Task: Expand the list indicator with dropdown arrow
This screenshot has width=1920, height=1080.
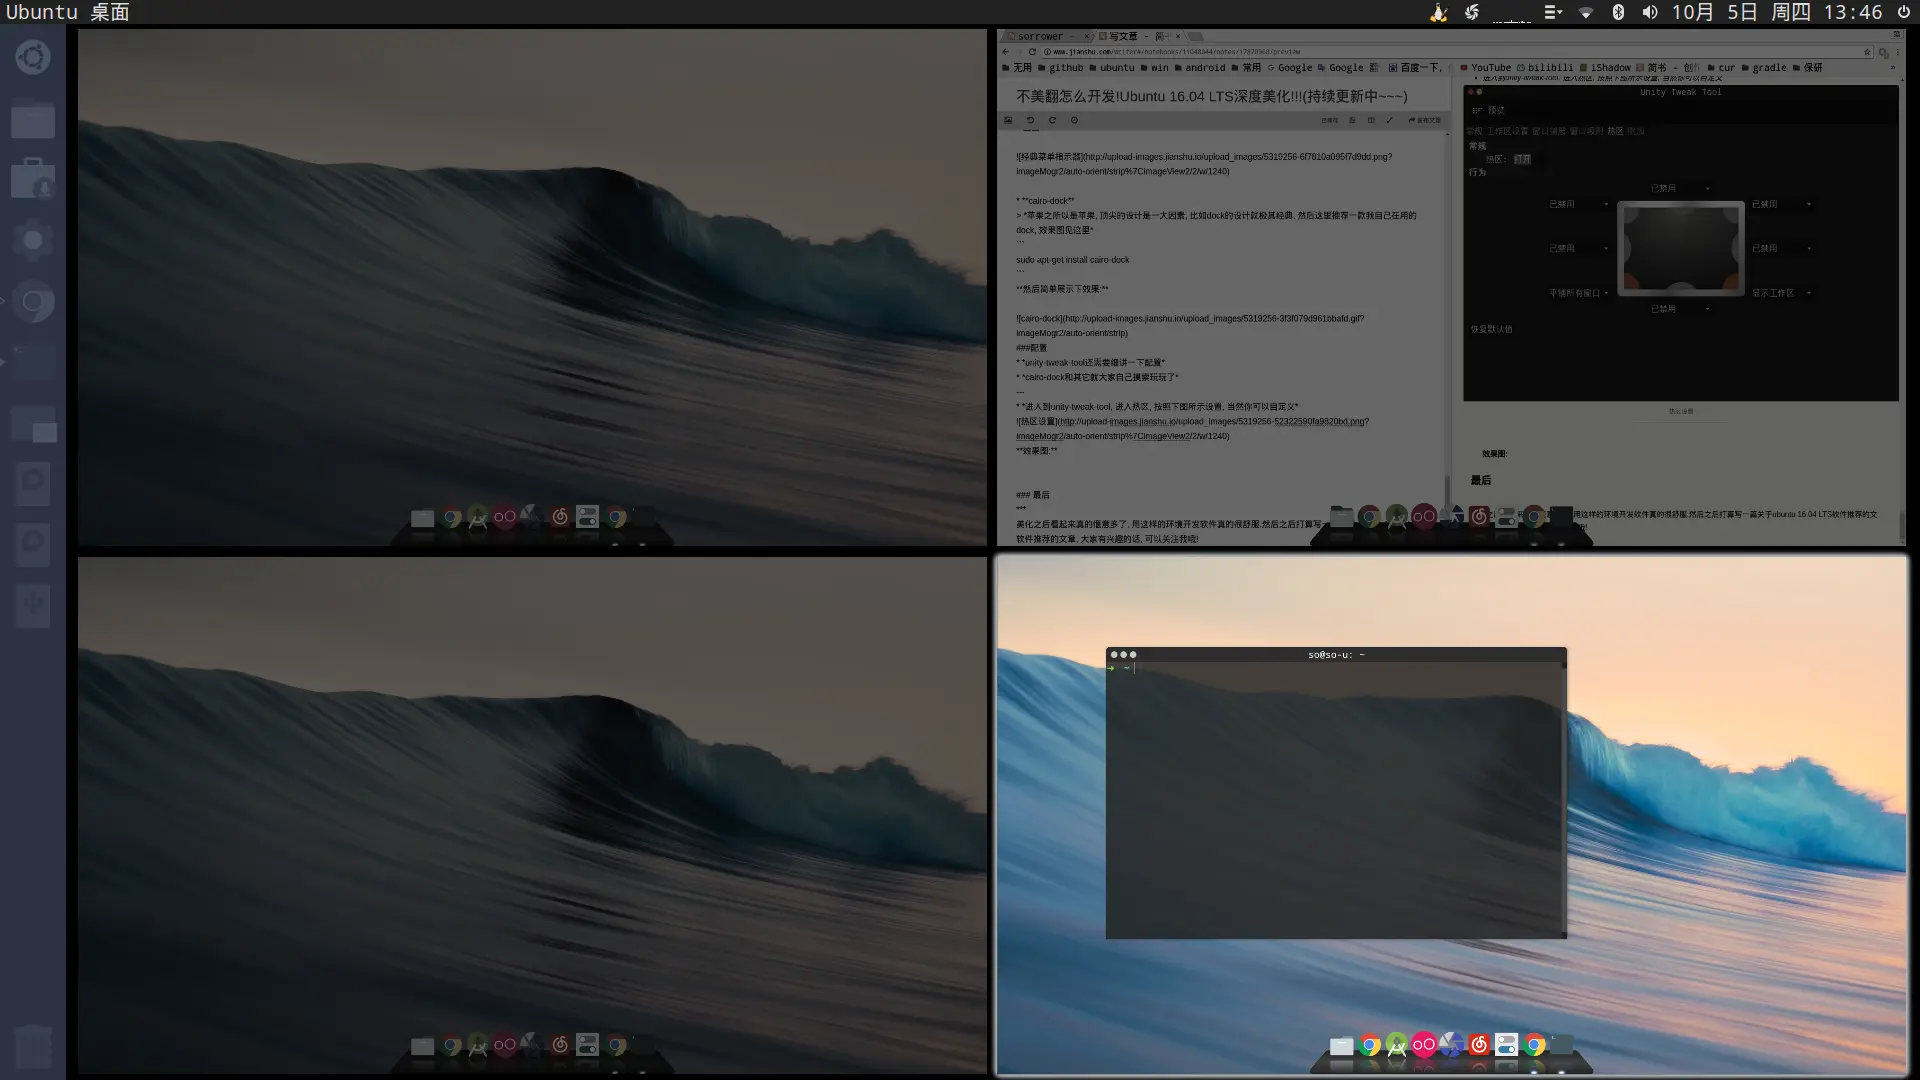Action: click(1552, 12)
